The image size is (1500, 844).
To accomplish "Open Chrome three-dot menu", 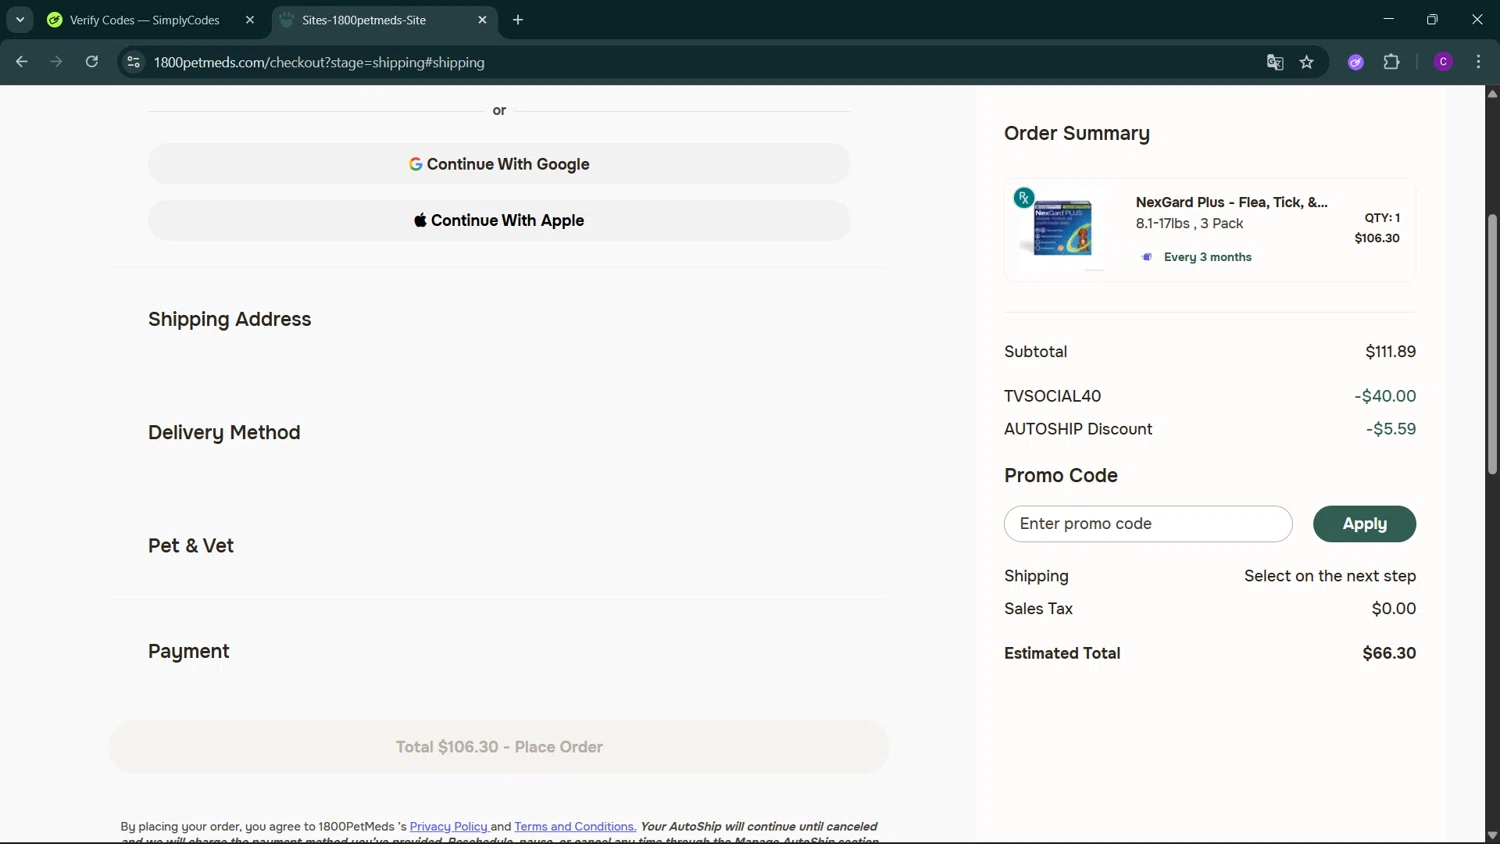I will pyautogui.click(x=1478, y=62).
